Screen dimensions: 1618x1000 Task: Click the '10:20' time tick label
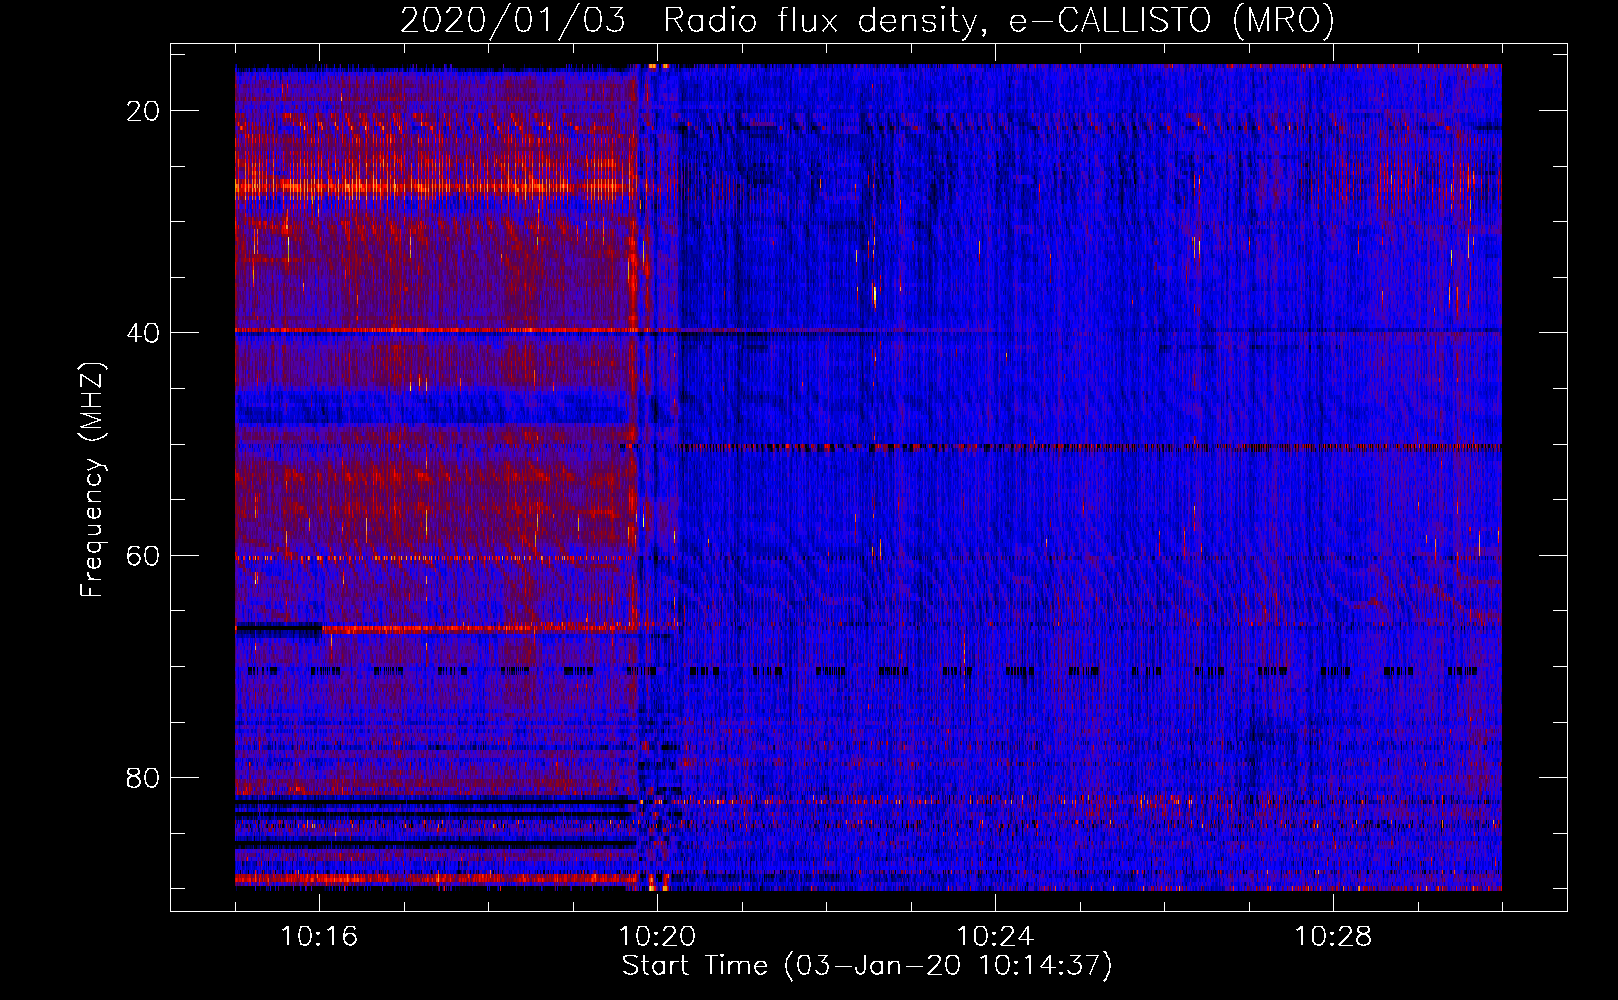pos(657,937)
